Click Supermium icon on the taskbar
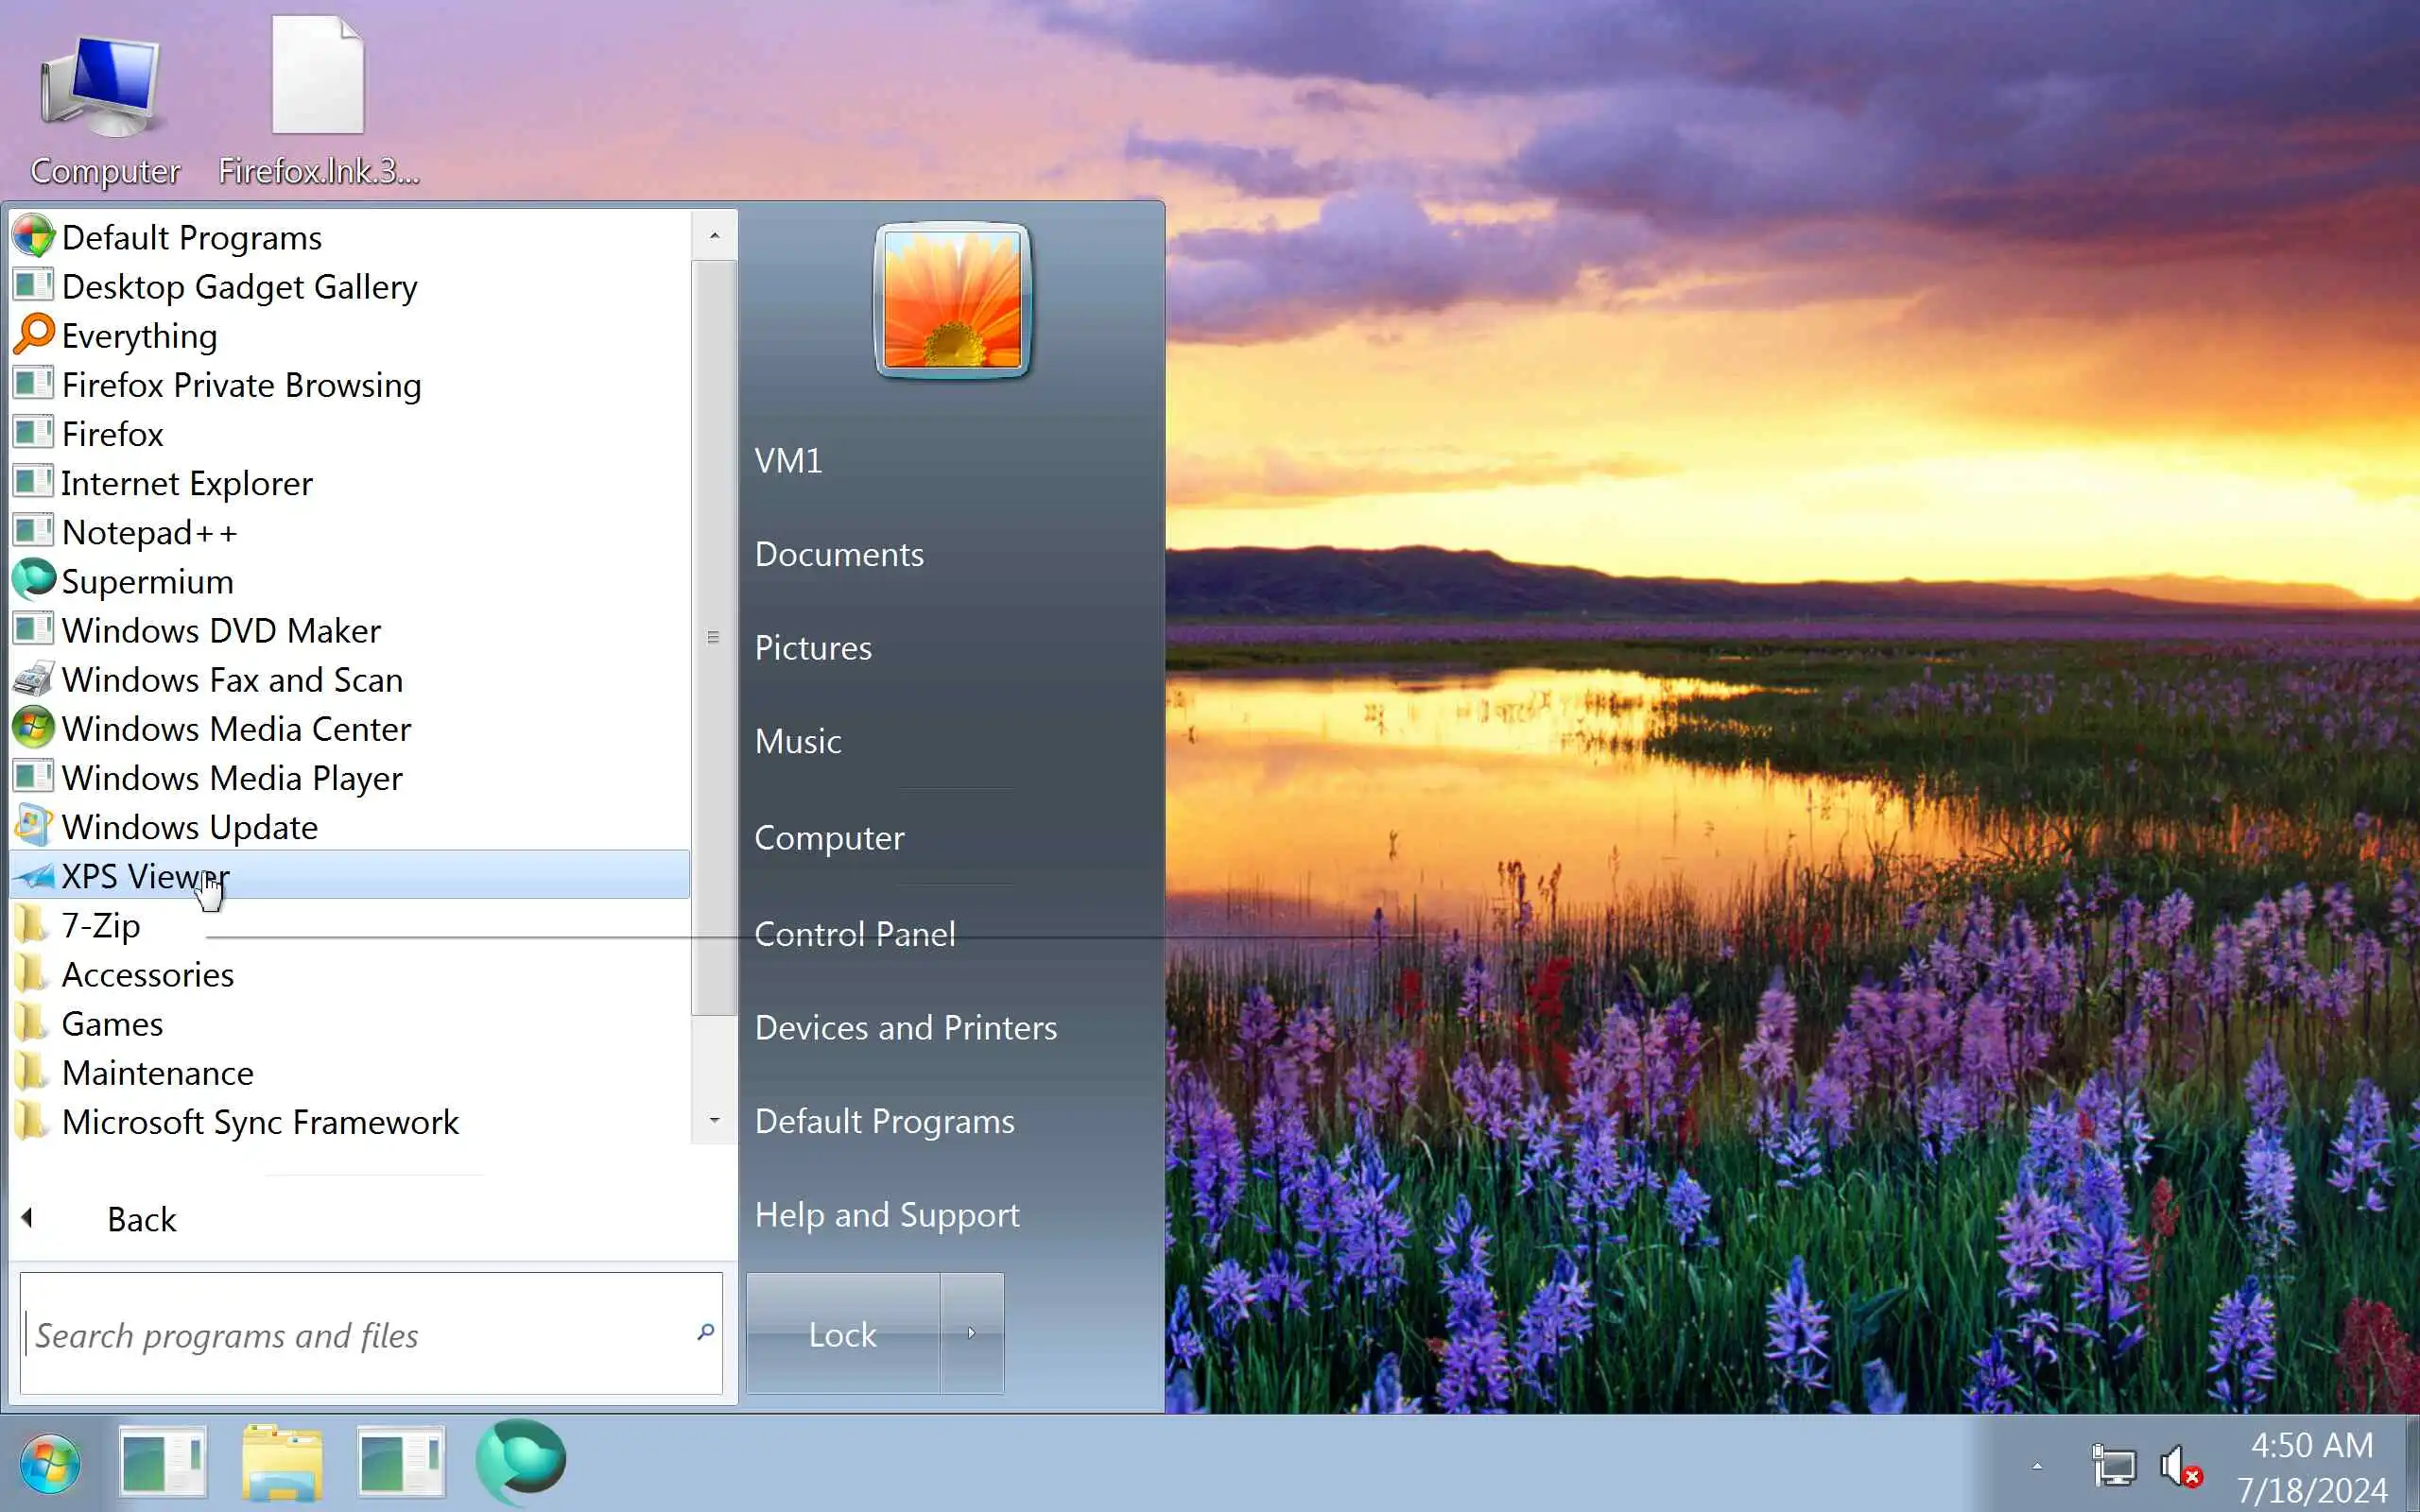Image resolution: width=2420 pixels, height=1512 pixels. pos(520,1462)
